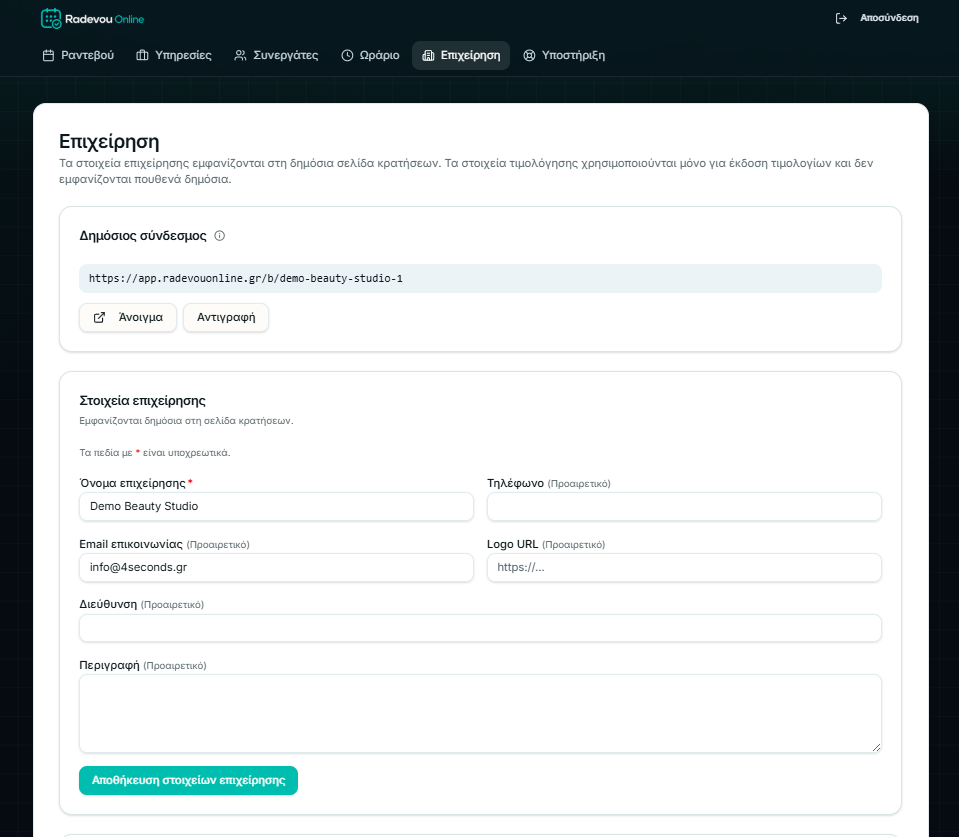Click the 'Εμφανίζονται δημόσια στη σελίδα κρατήσεων' subtitle
Image resolution: width=959 pixels, height=837 pixels.
click(187, 421)
